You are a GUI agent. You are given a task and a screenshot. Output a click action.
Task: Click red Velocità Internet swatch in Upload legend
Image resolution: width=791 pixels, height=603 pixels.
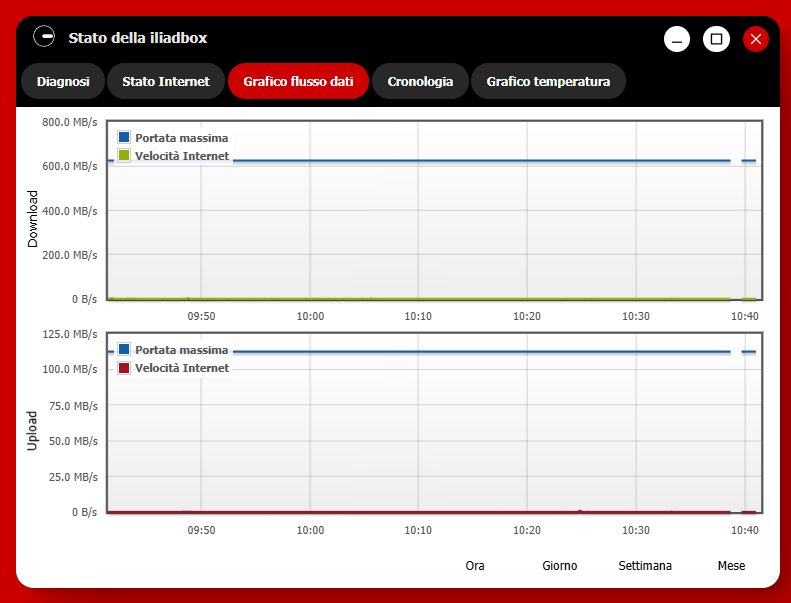[124, 368]
